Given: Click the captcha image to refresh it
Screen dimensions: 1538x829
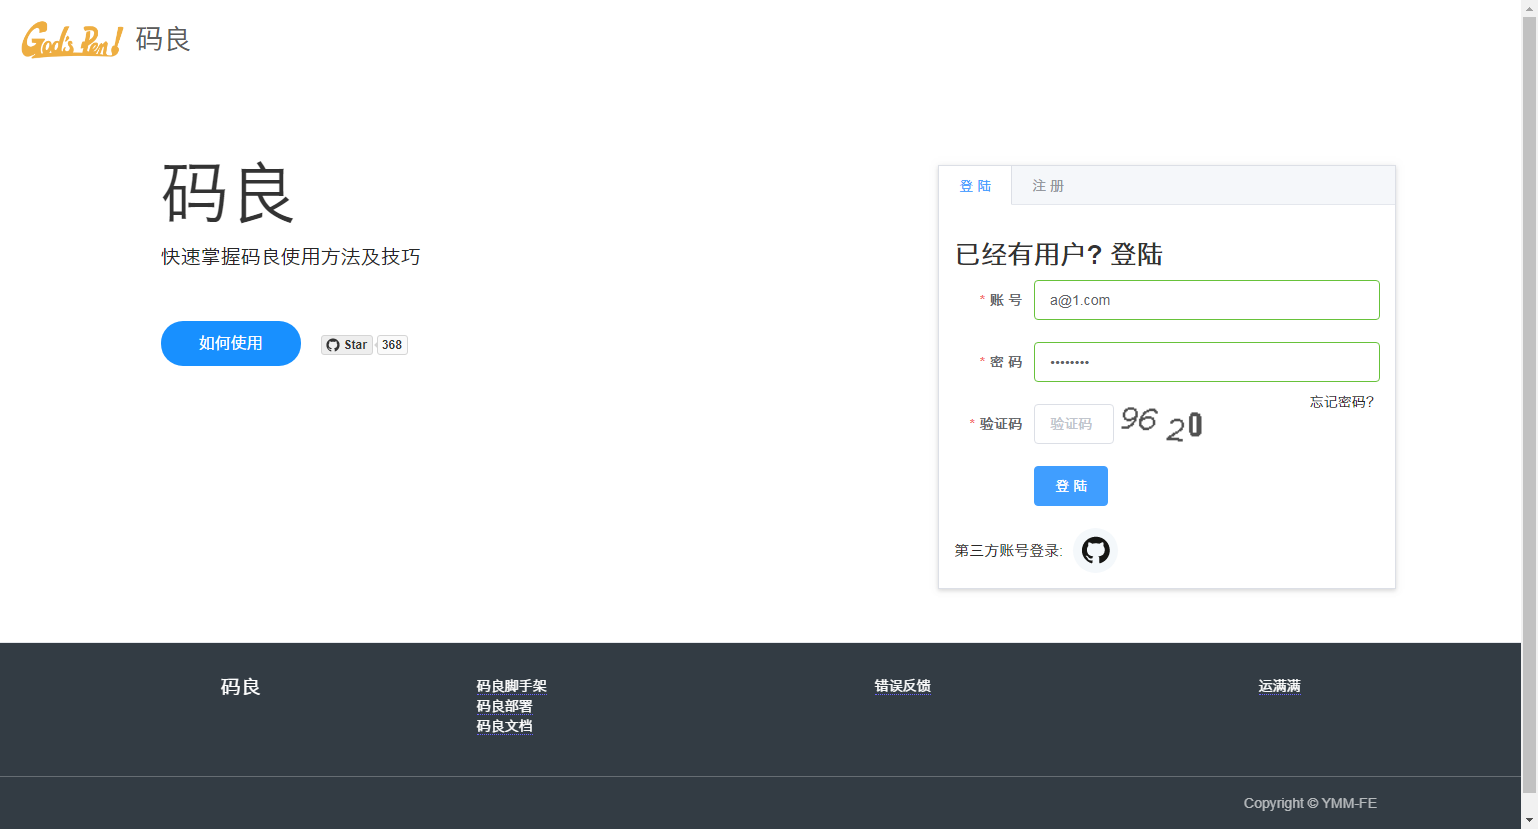Looking at the screenshot, I should coord(1163,423).
